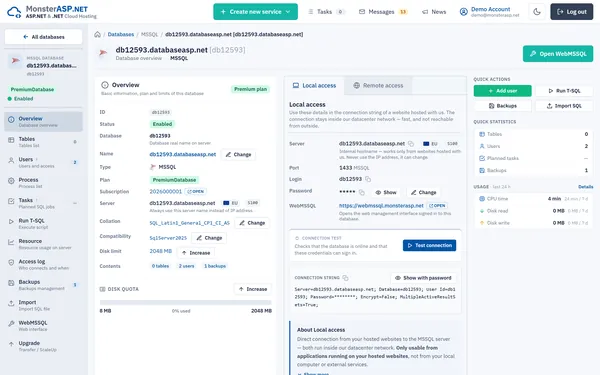600x375 pixels.
Task: Open Resource usage in the sidebar
Action: (43, 244)
